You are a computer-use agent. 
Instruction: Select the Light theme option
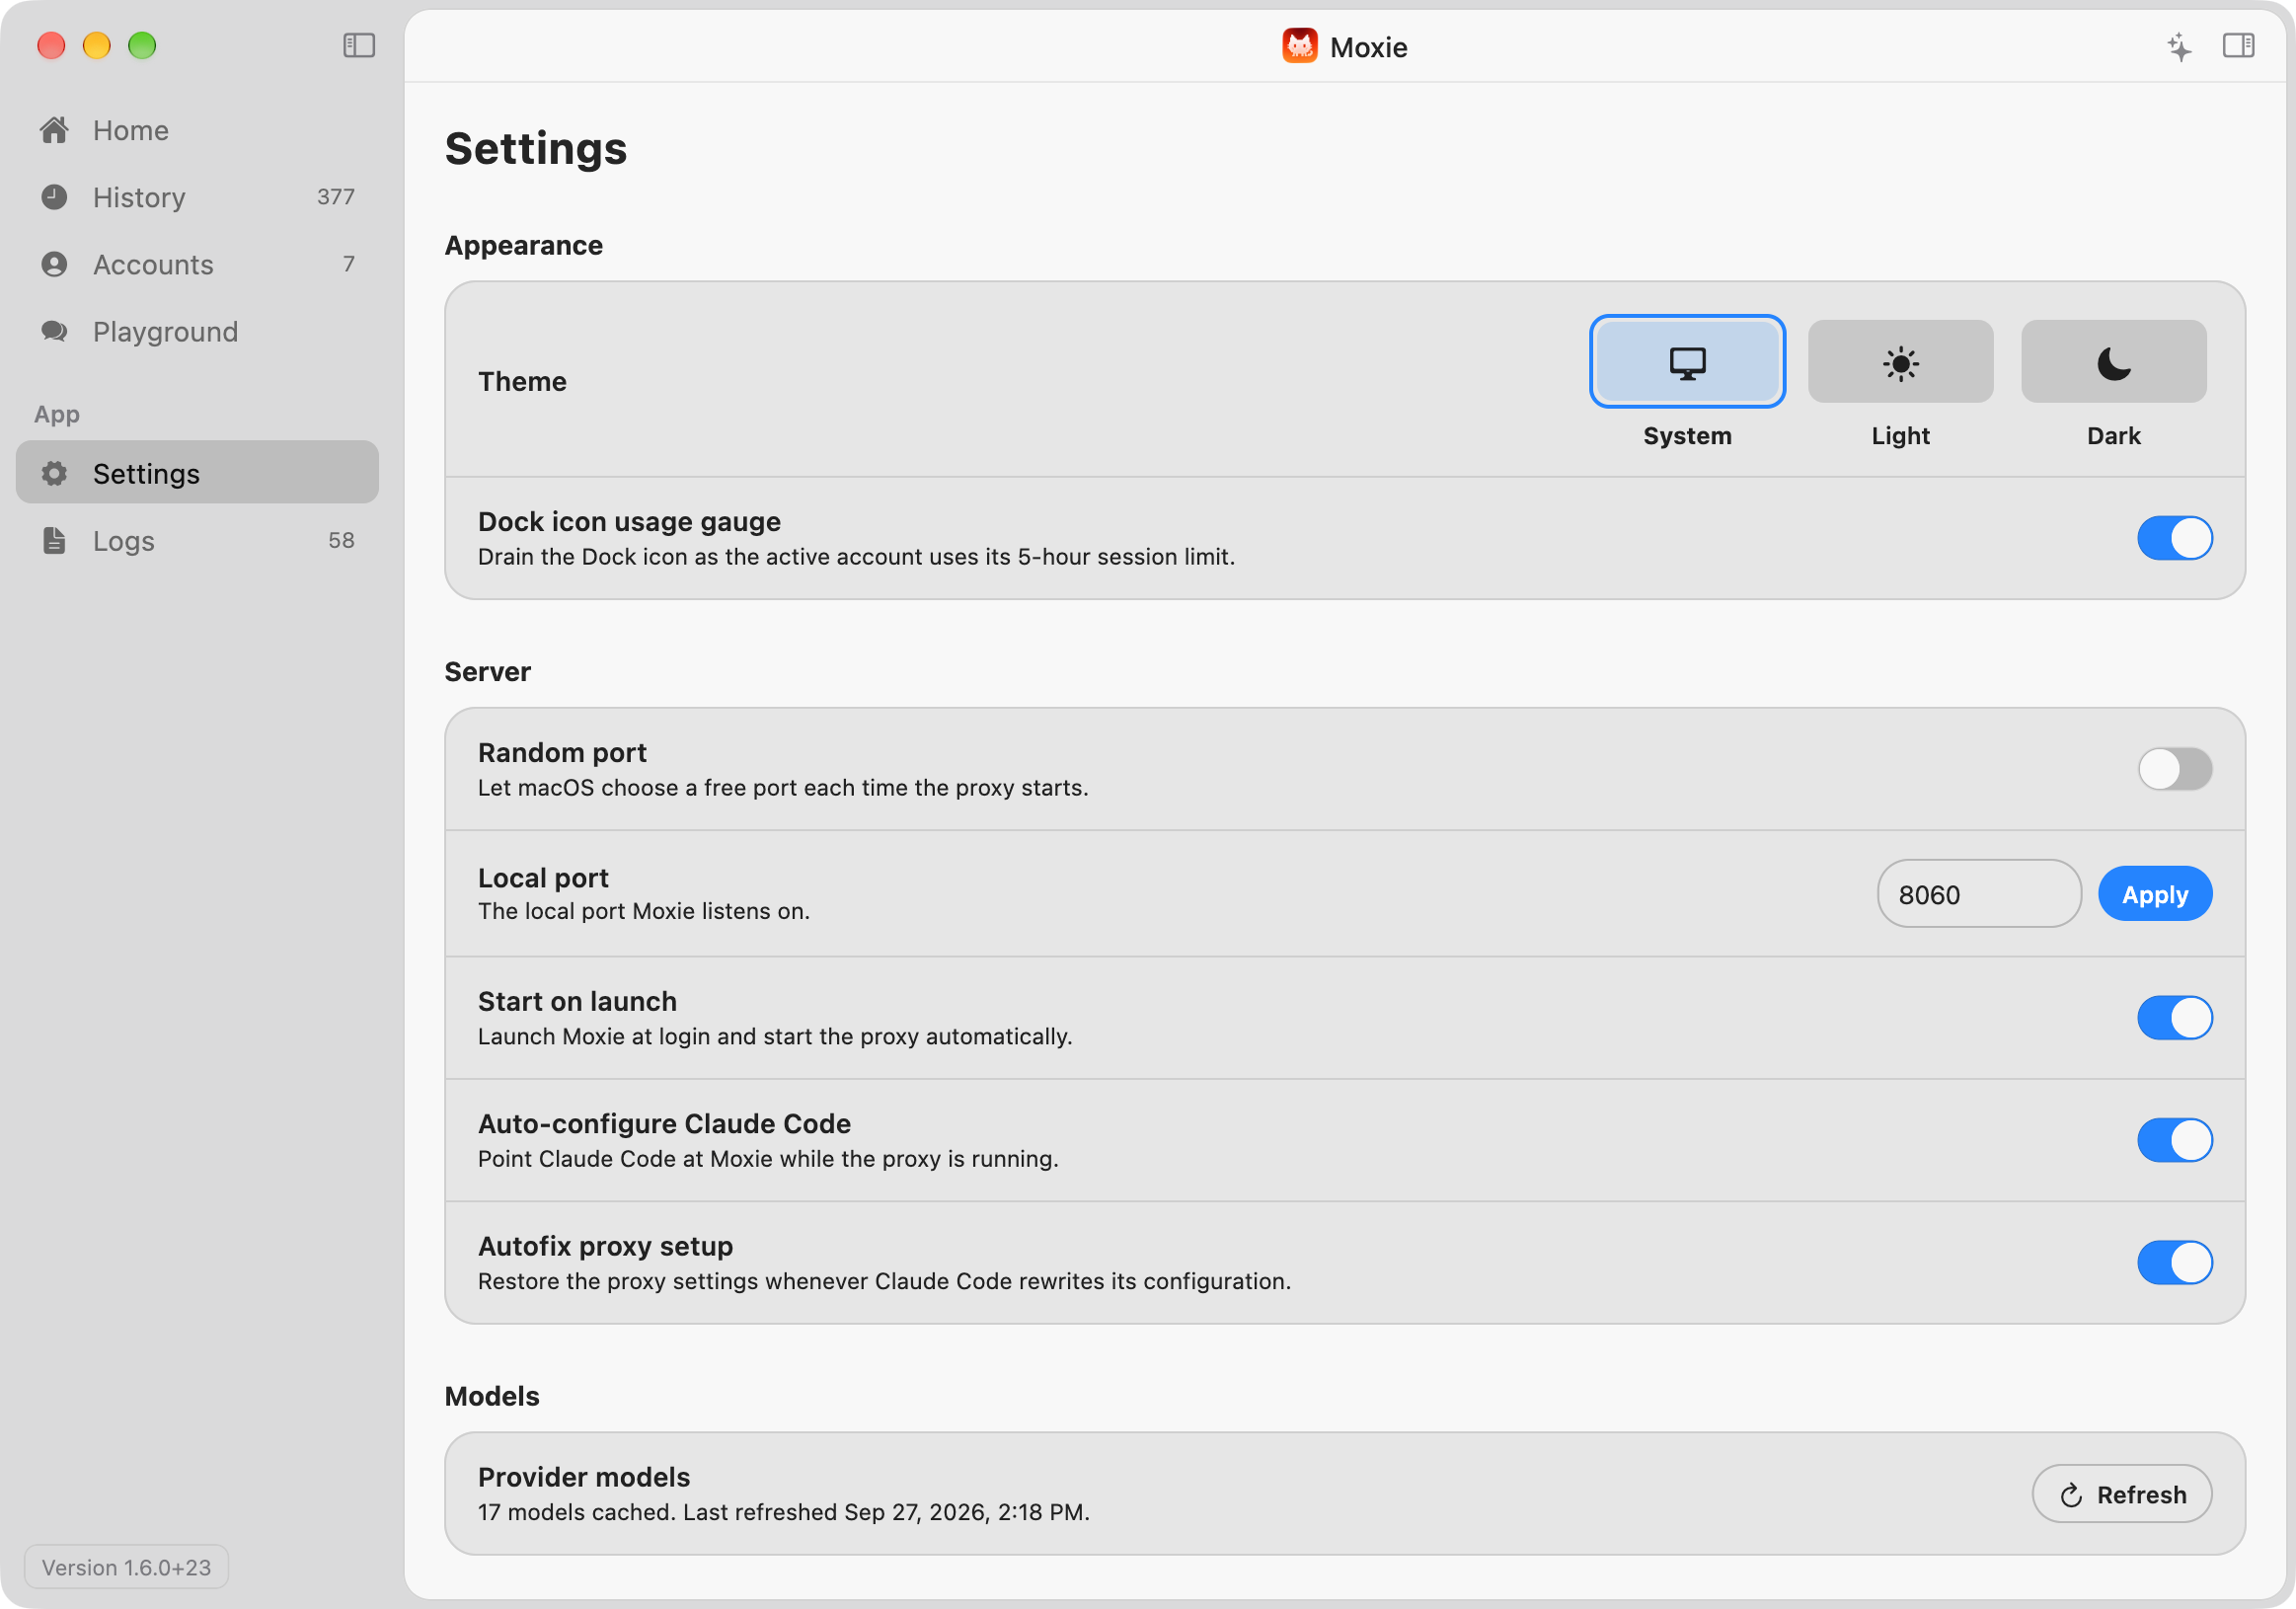tap(1900, 361)
